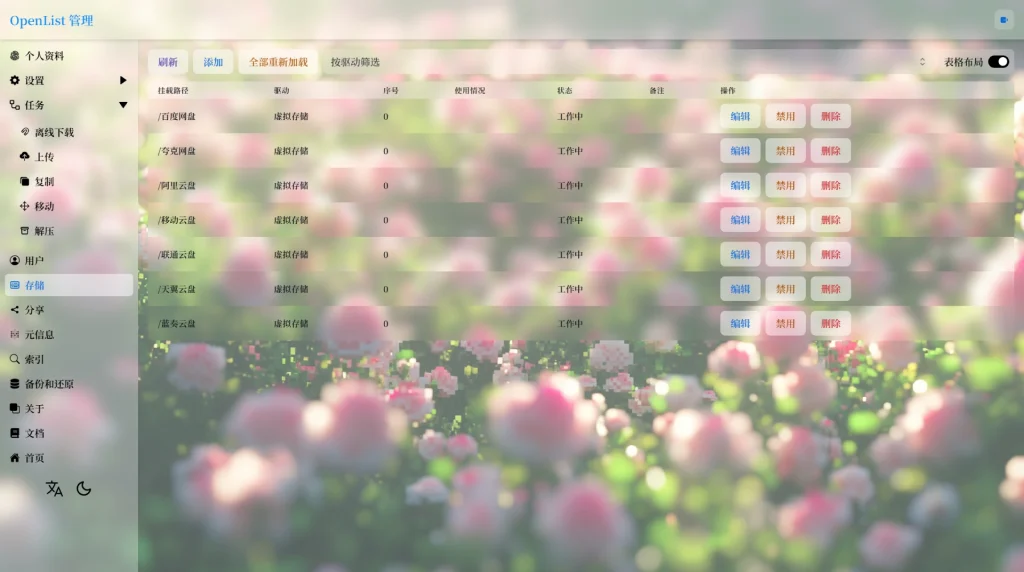Click the 全部重新加载 reload all button
Image resolution: width=1024 pixels, height=572 pixels.
coord(278,62)
